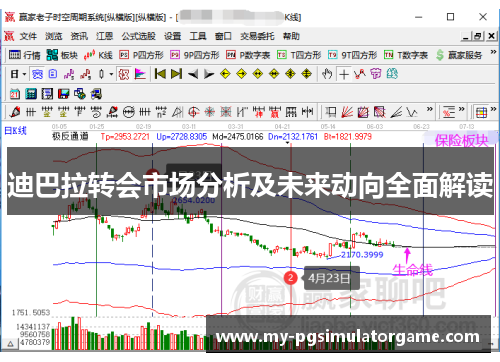Open the 浏览 menu

[x=54, y=36]
